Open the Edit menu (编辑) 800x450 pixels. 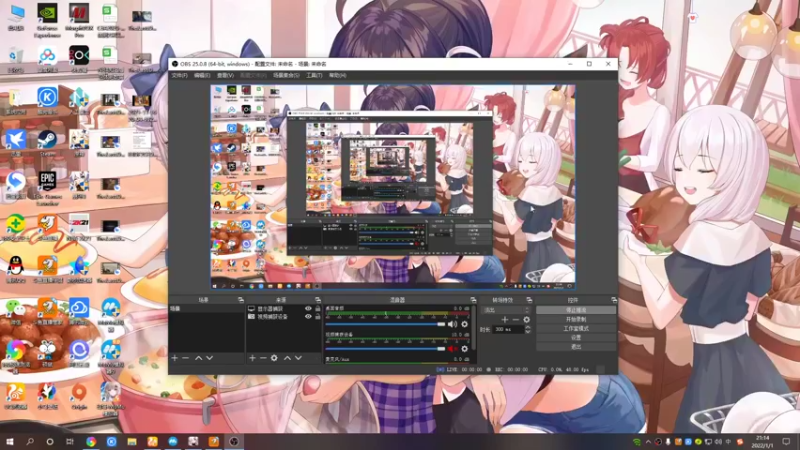coord(202,76)
